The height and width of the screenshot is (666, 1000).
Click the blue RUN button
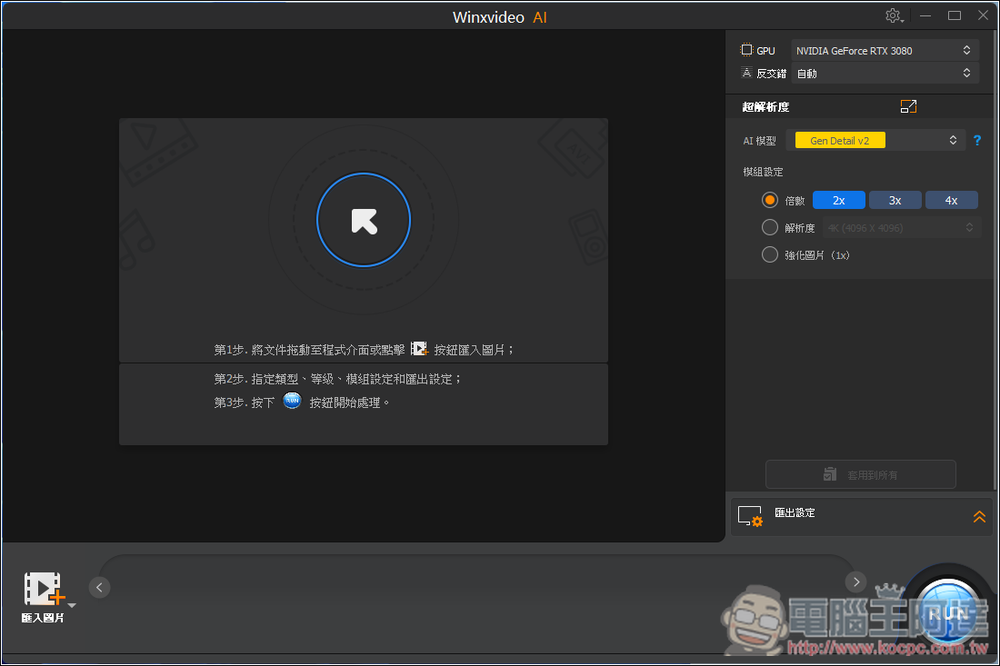[947, 614]
